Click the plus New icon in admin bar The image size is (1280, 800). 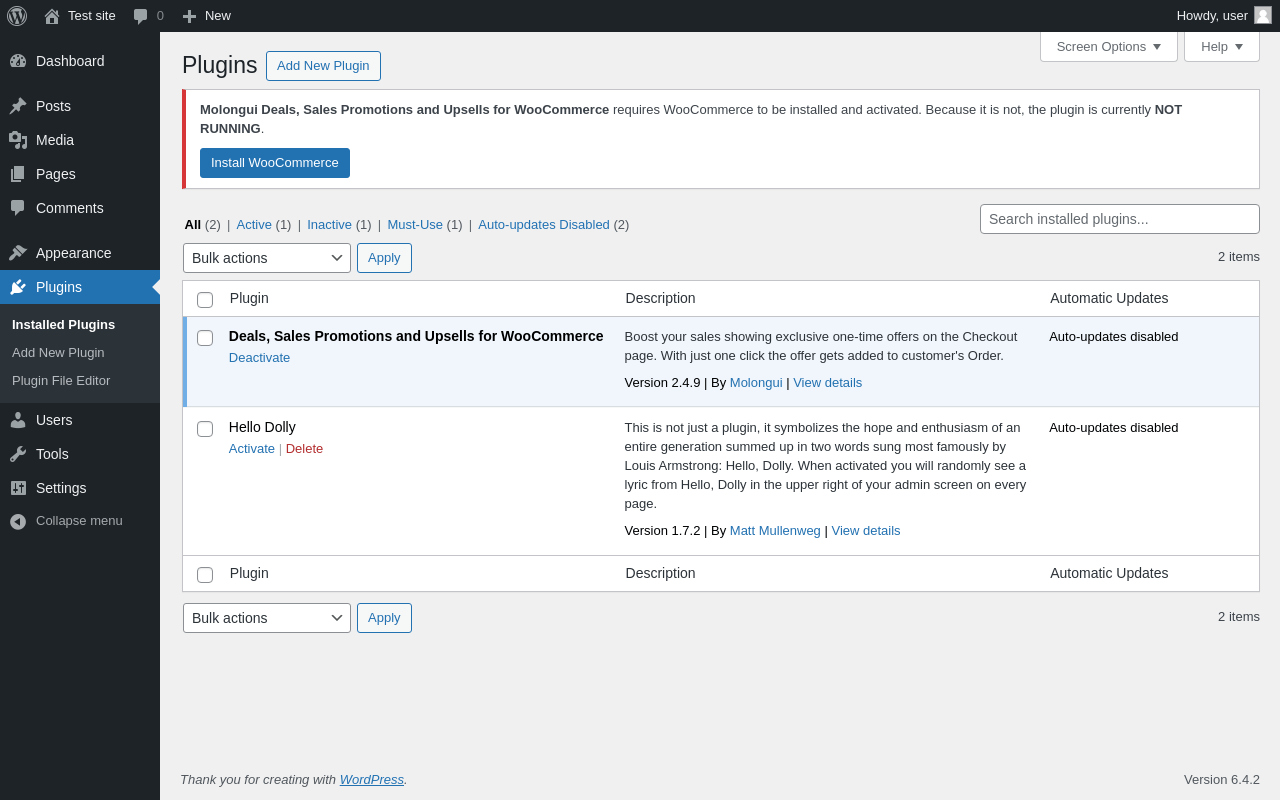(x=189, y=16)
